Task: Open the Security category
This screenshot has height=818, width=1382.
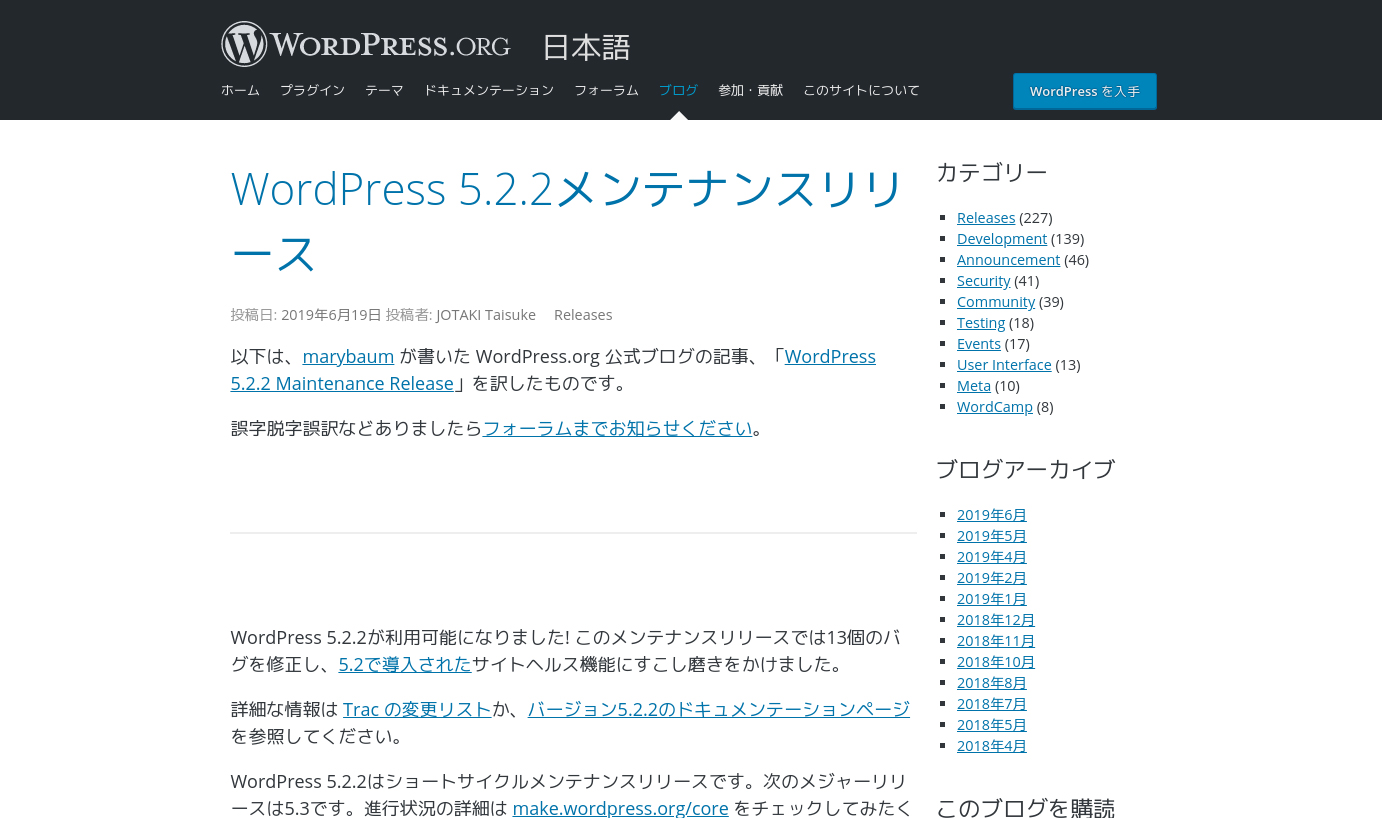Action: (984, 281)
